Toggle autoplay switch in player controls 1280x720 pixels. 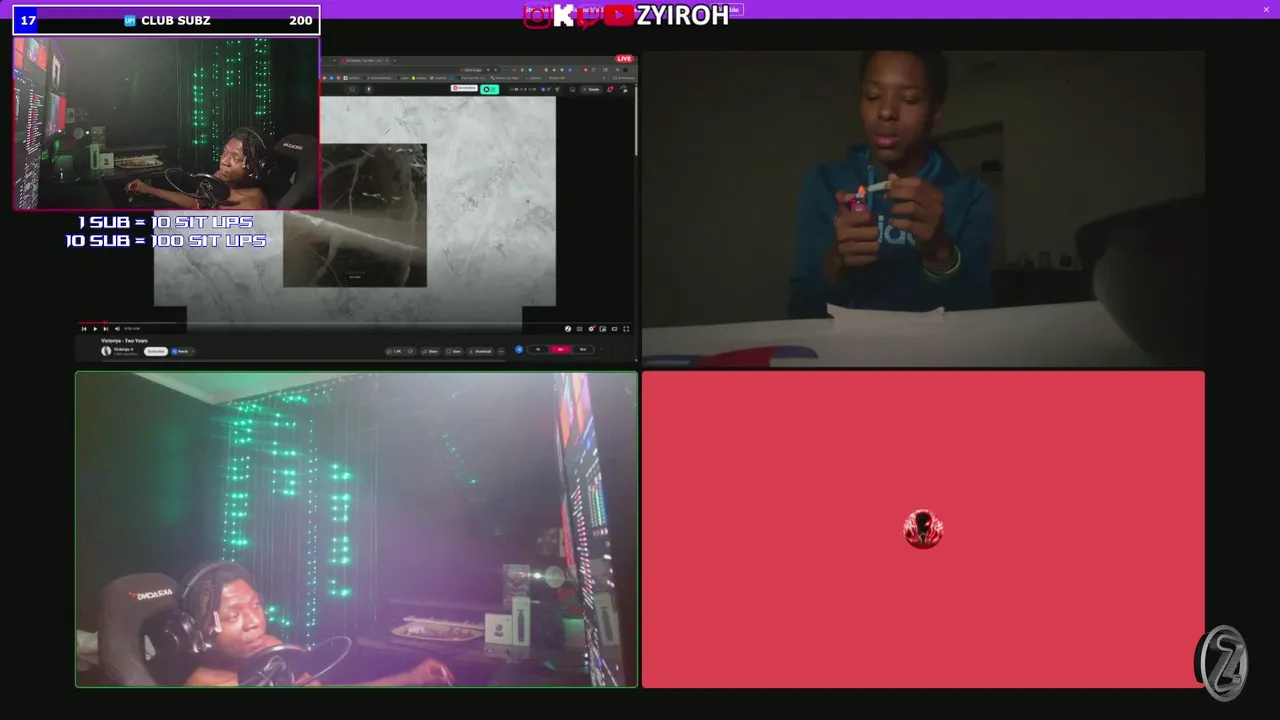[x=568, y=329]
